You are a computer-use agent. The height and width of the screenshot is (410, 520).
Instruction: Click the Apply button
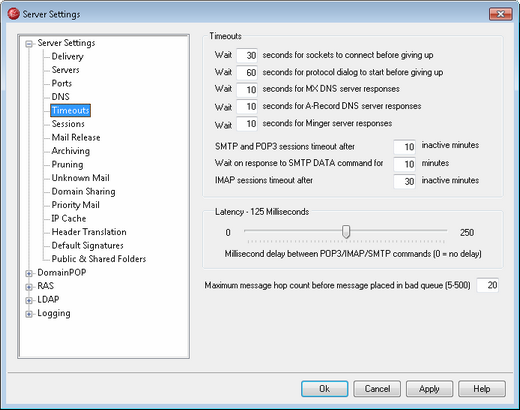429,389
